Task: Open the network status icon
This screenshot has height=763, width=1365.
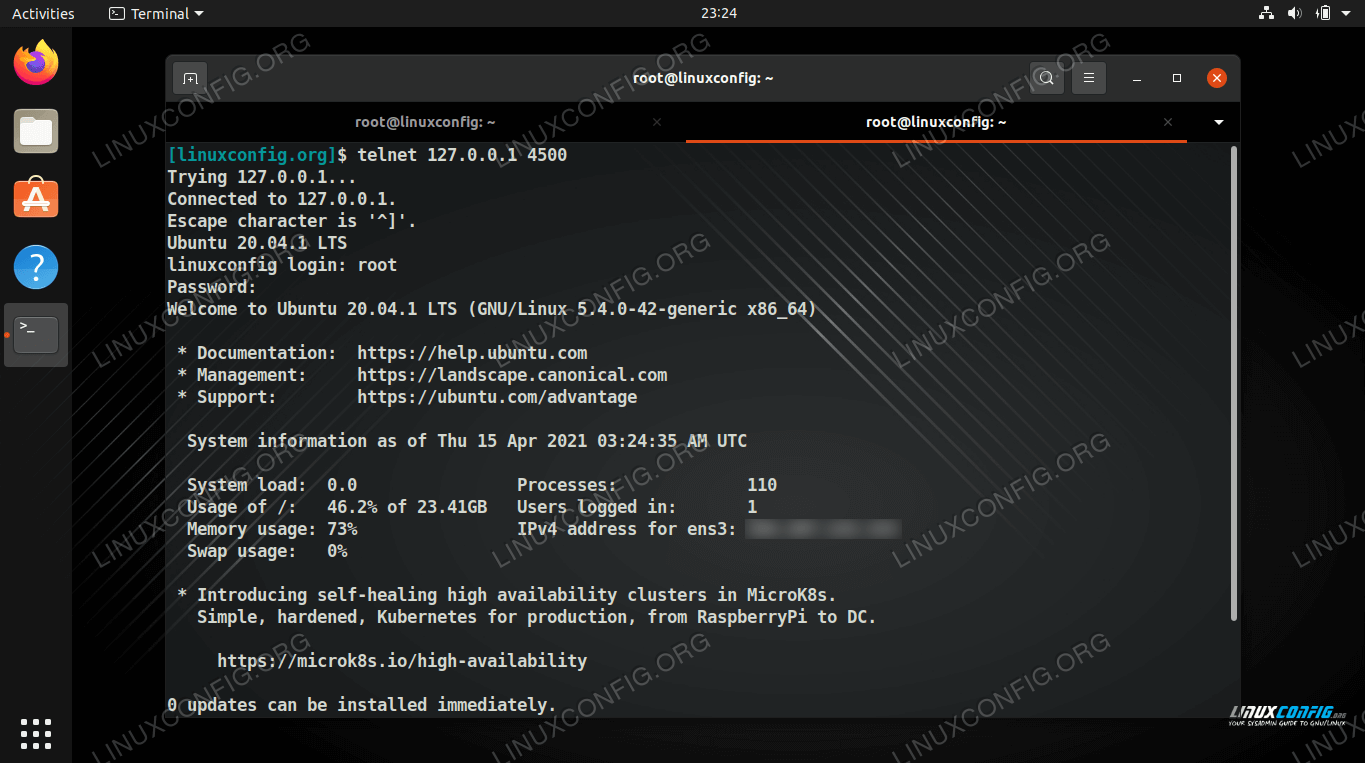Action: [1266, 13]
